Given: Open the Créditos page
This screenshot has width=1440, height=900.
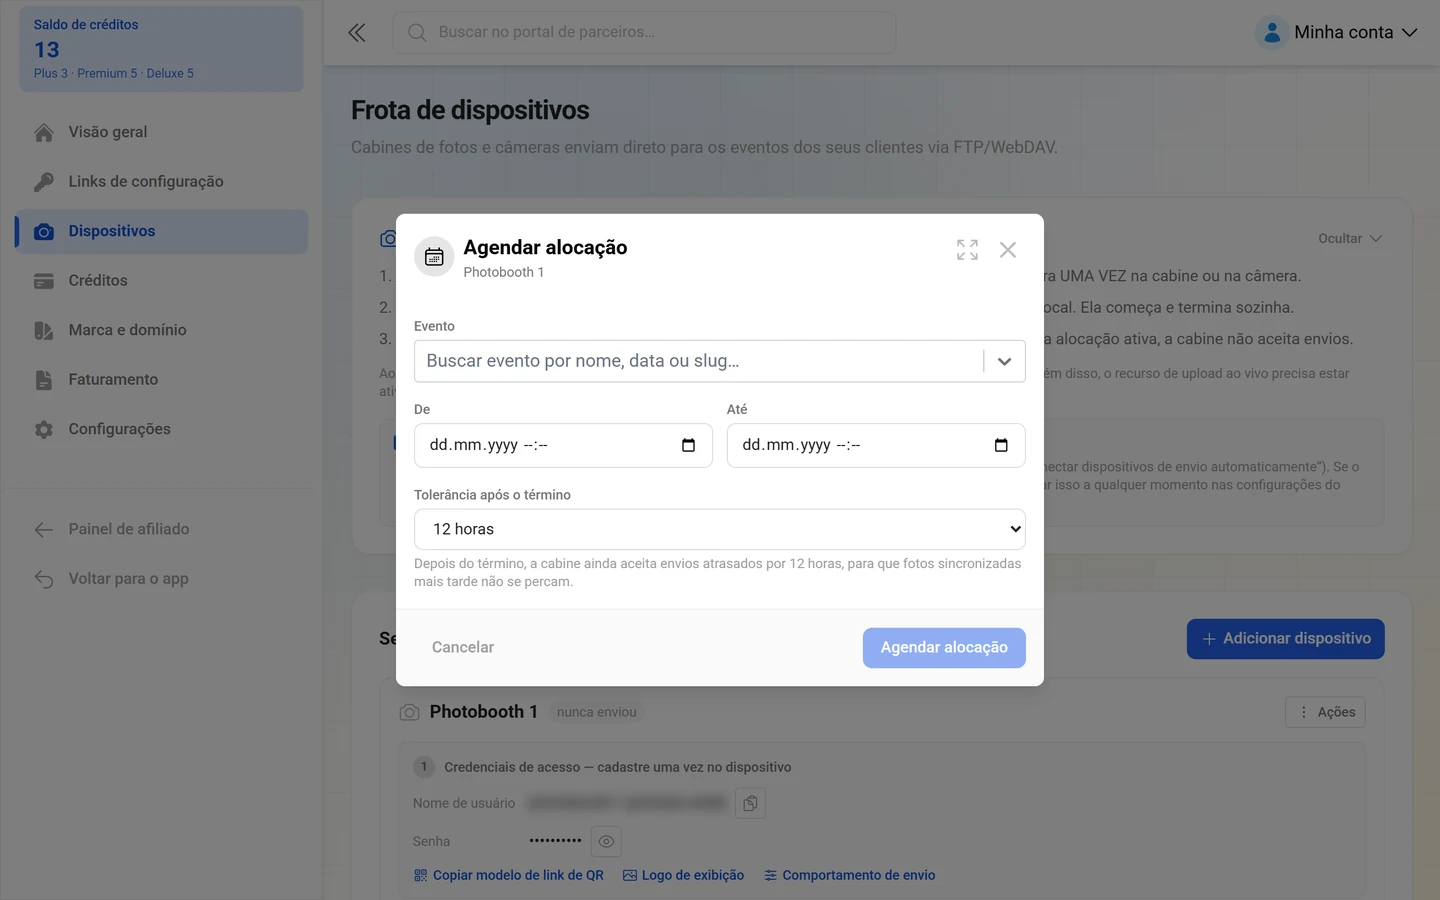Looking at the screenshot, I should tap(162, 280).
